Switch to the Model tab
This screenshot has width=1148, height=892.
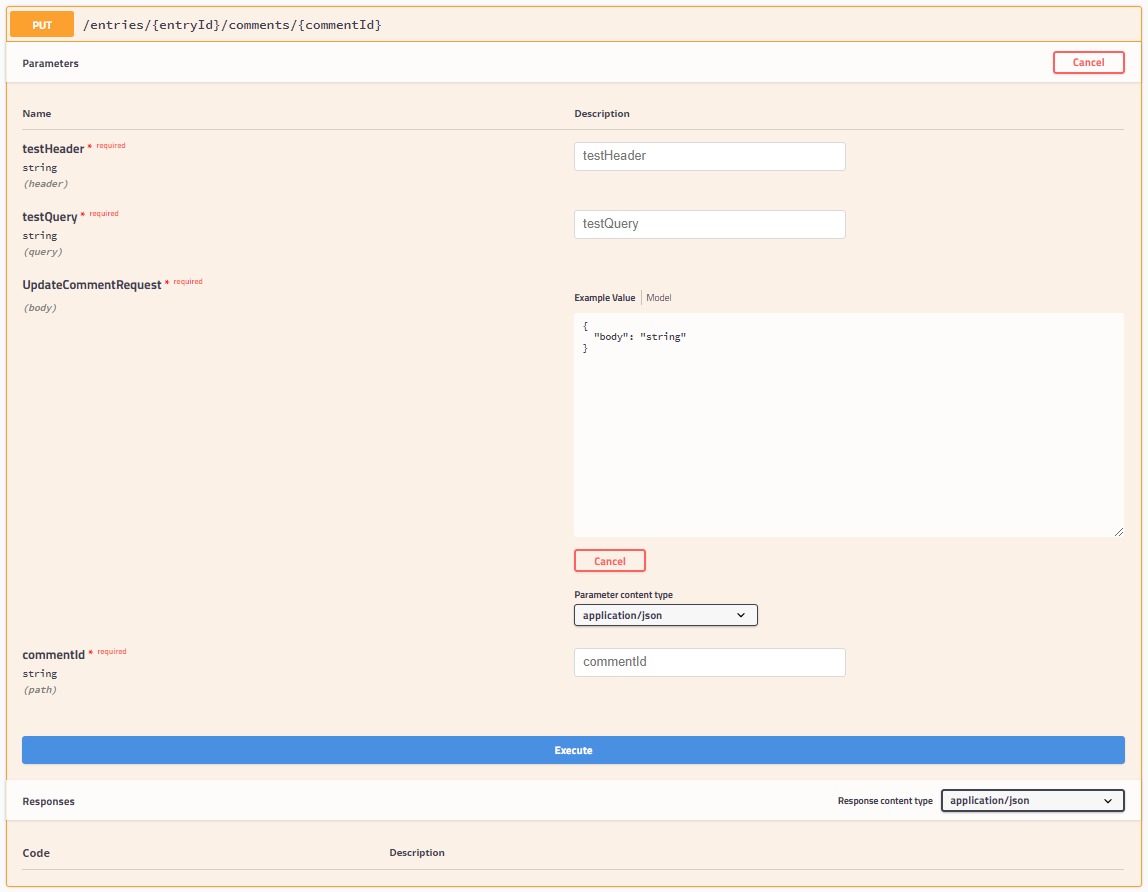pos(658,298)
